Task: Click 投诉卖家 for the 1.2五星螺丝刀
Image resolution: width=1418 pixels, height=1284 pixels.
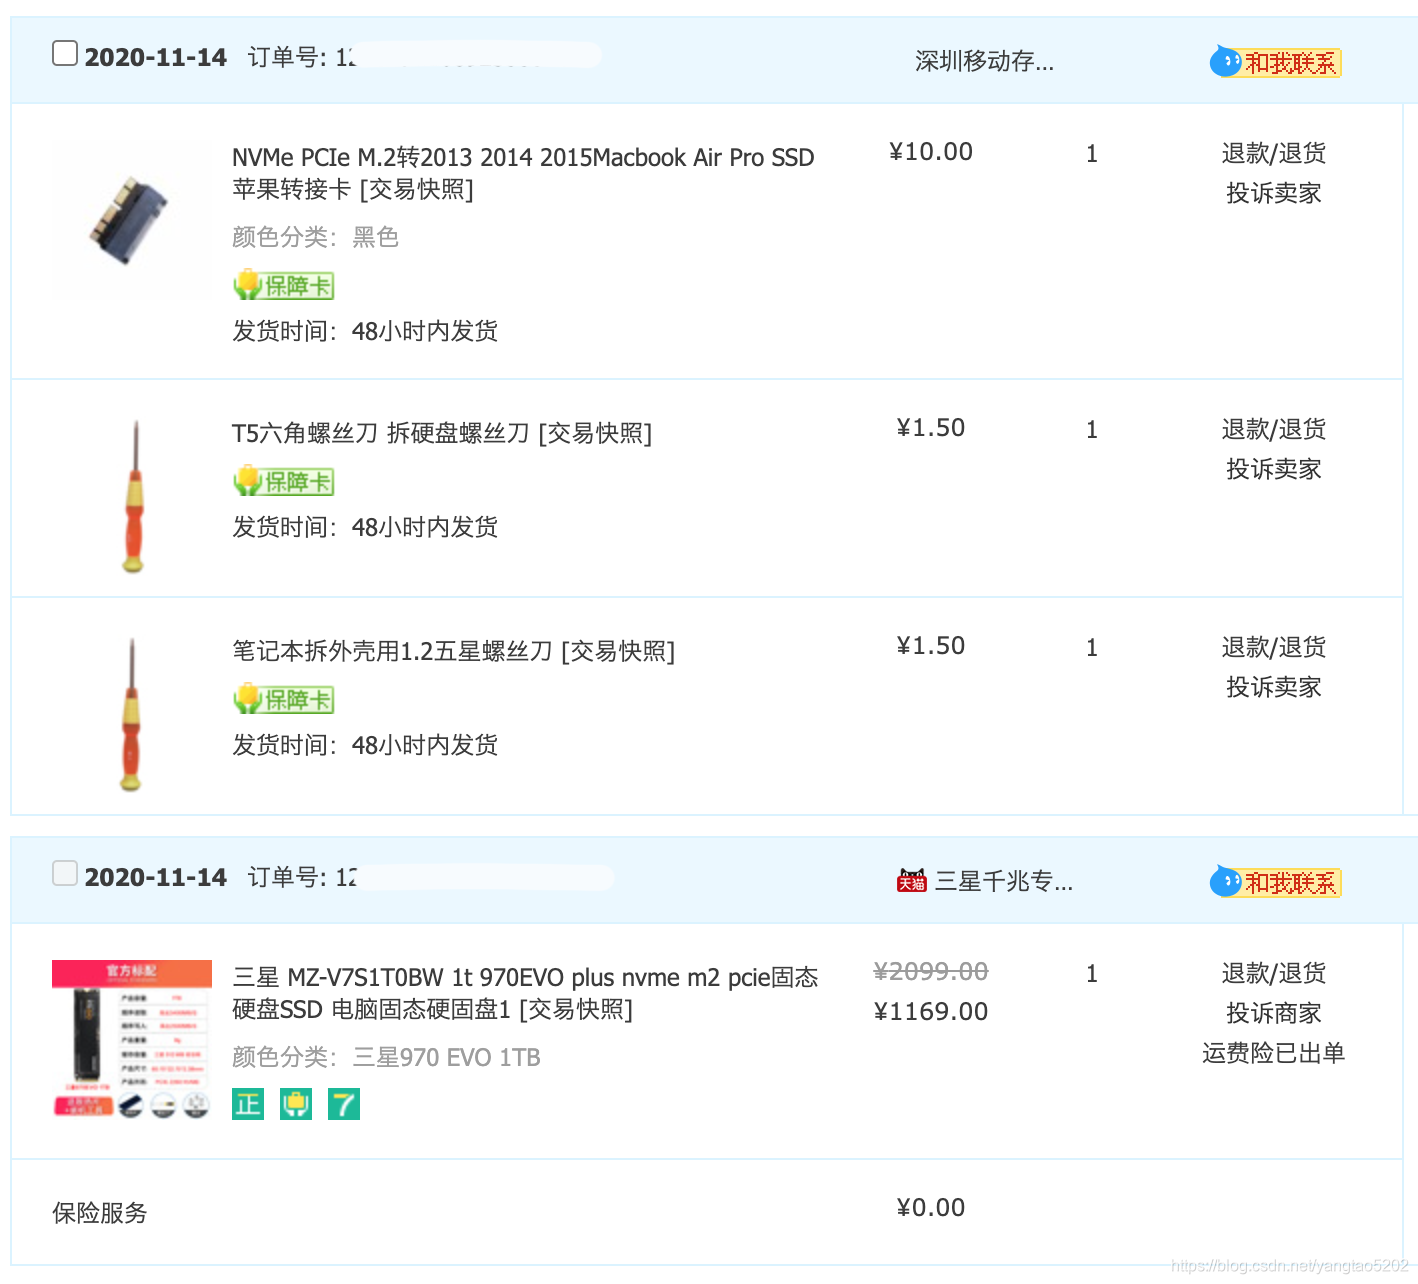Action: pyautogui.click(x=1273, y=687)
